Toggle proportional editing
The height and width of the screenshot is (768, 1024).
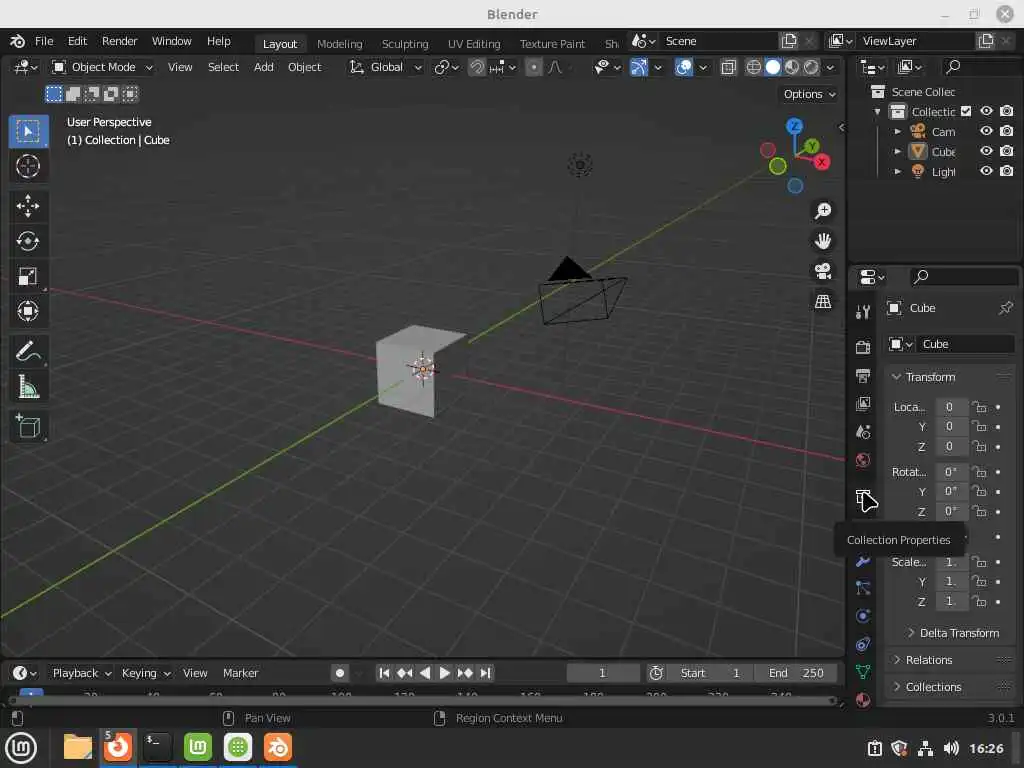pos(534,67)
